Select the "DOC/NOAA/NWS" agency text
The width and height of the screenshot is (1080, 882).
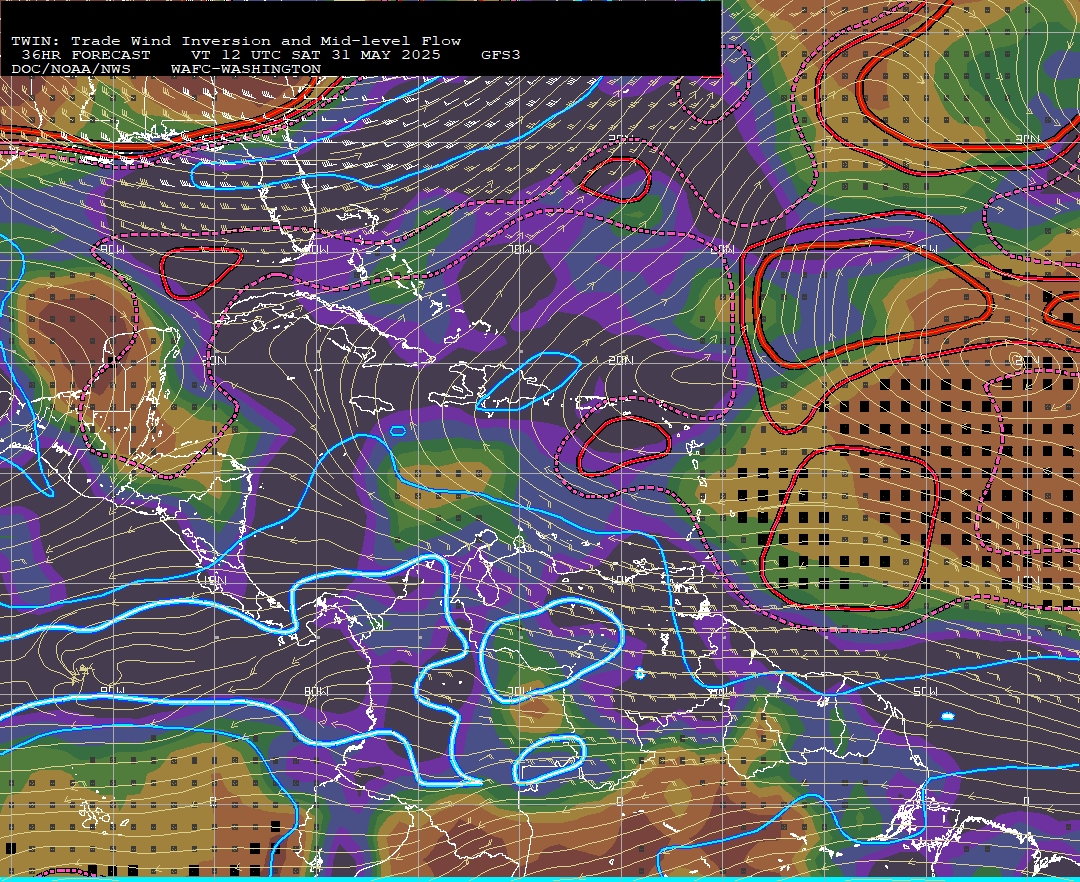click(x=71, y=69)
